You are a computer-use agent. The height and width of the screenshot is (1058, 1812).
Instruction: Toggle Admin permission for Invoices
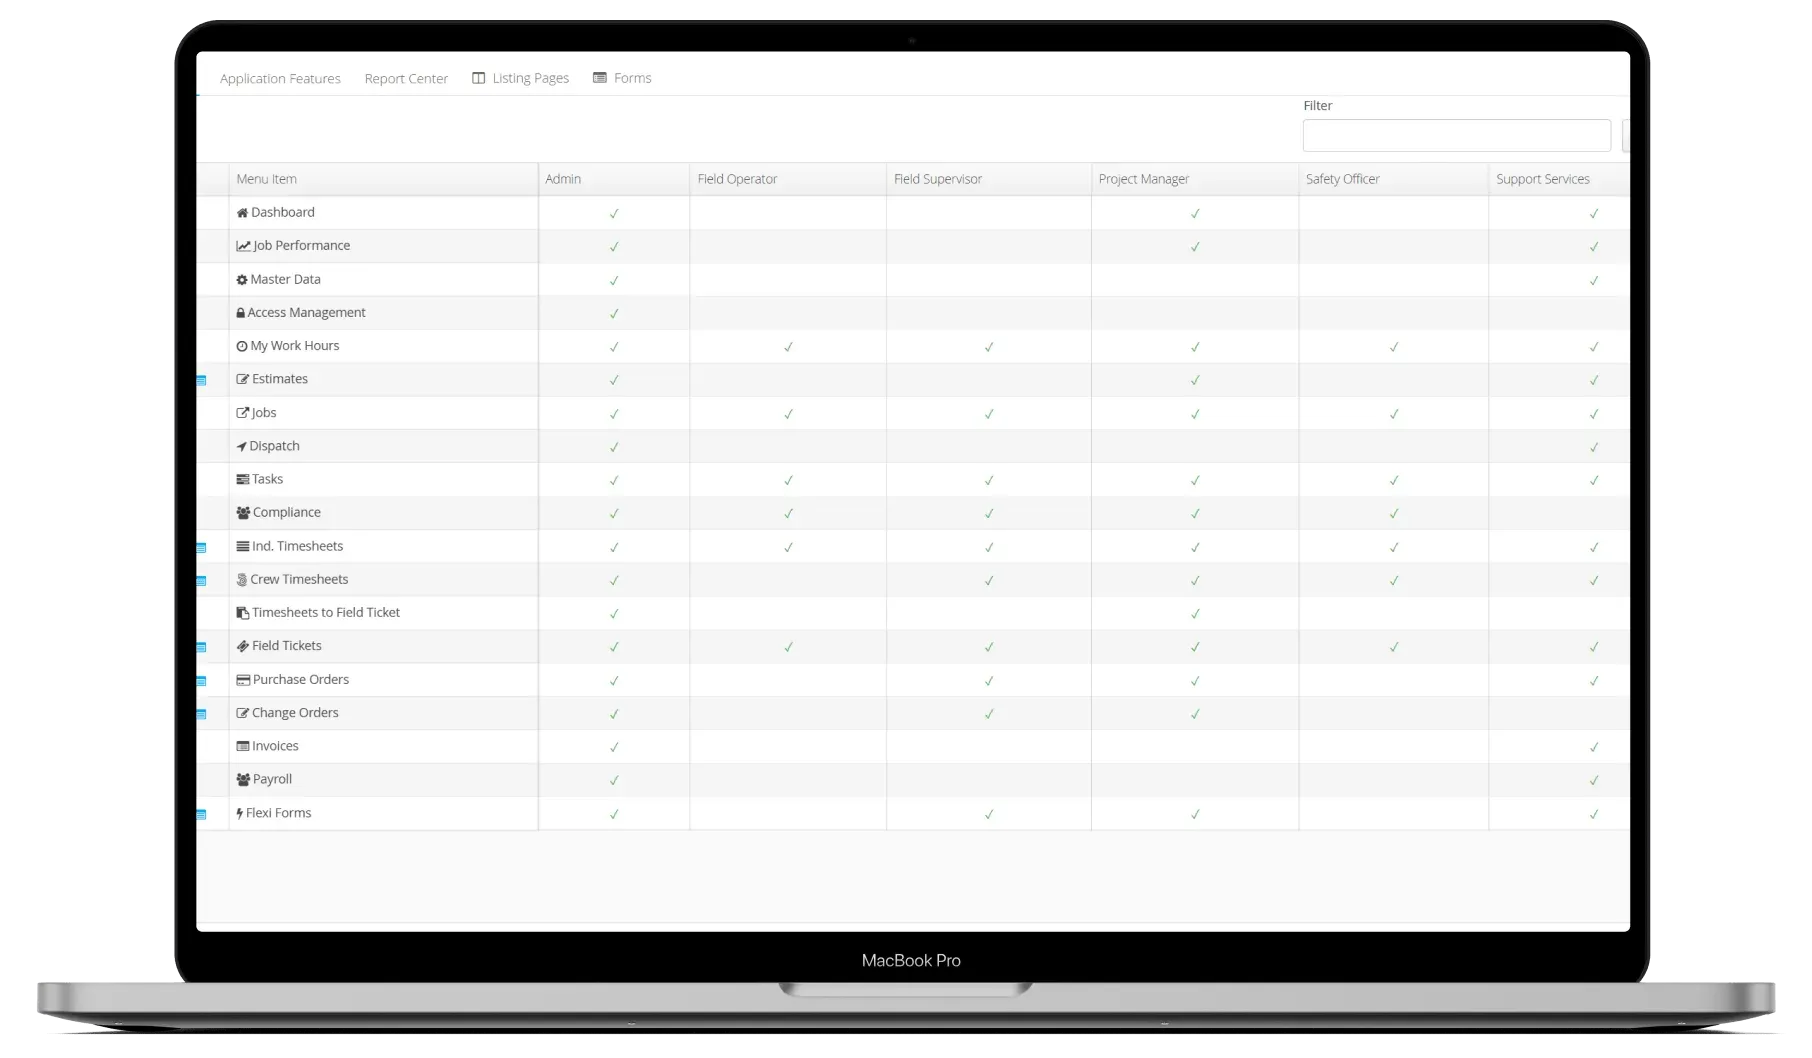(x=613, y=746)
